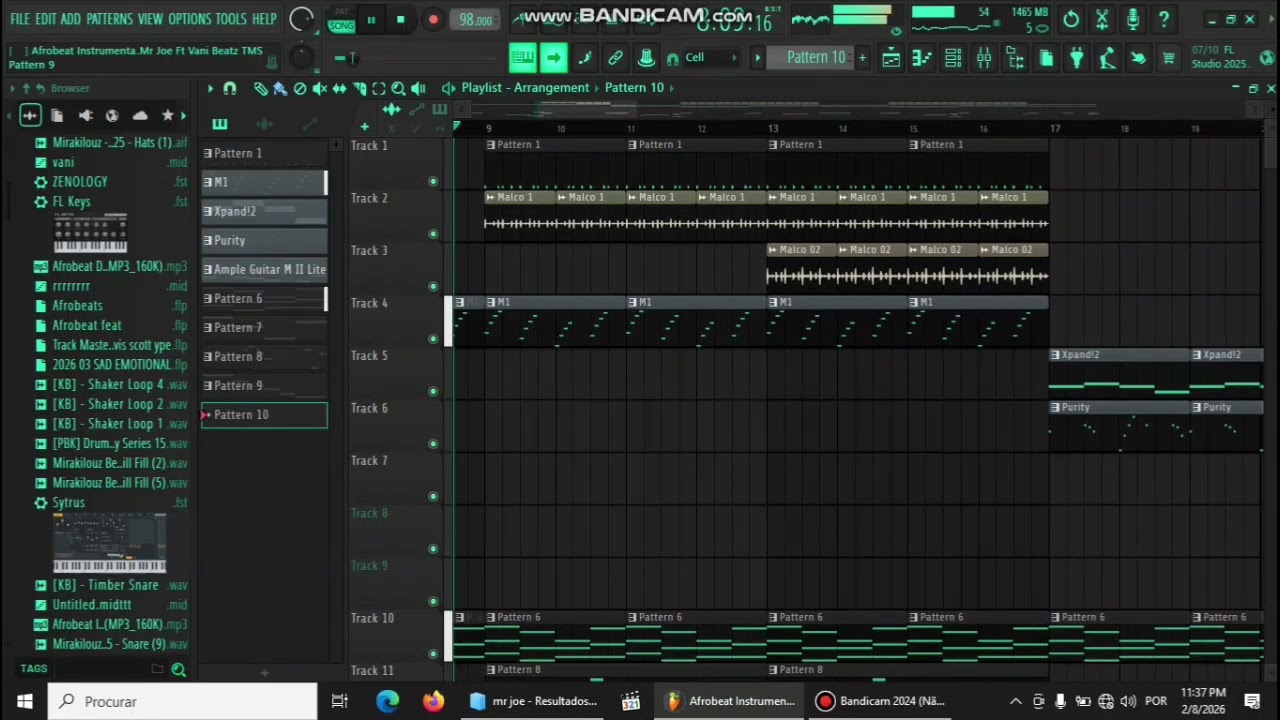This screenshot has width=1280, height=720.
Task: Select the Zoom magnifier tool in playlist
Action: 398,88
